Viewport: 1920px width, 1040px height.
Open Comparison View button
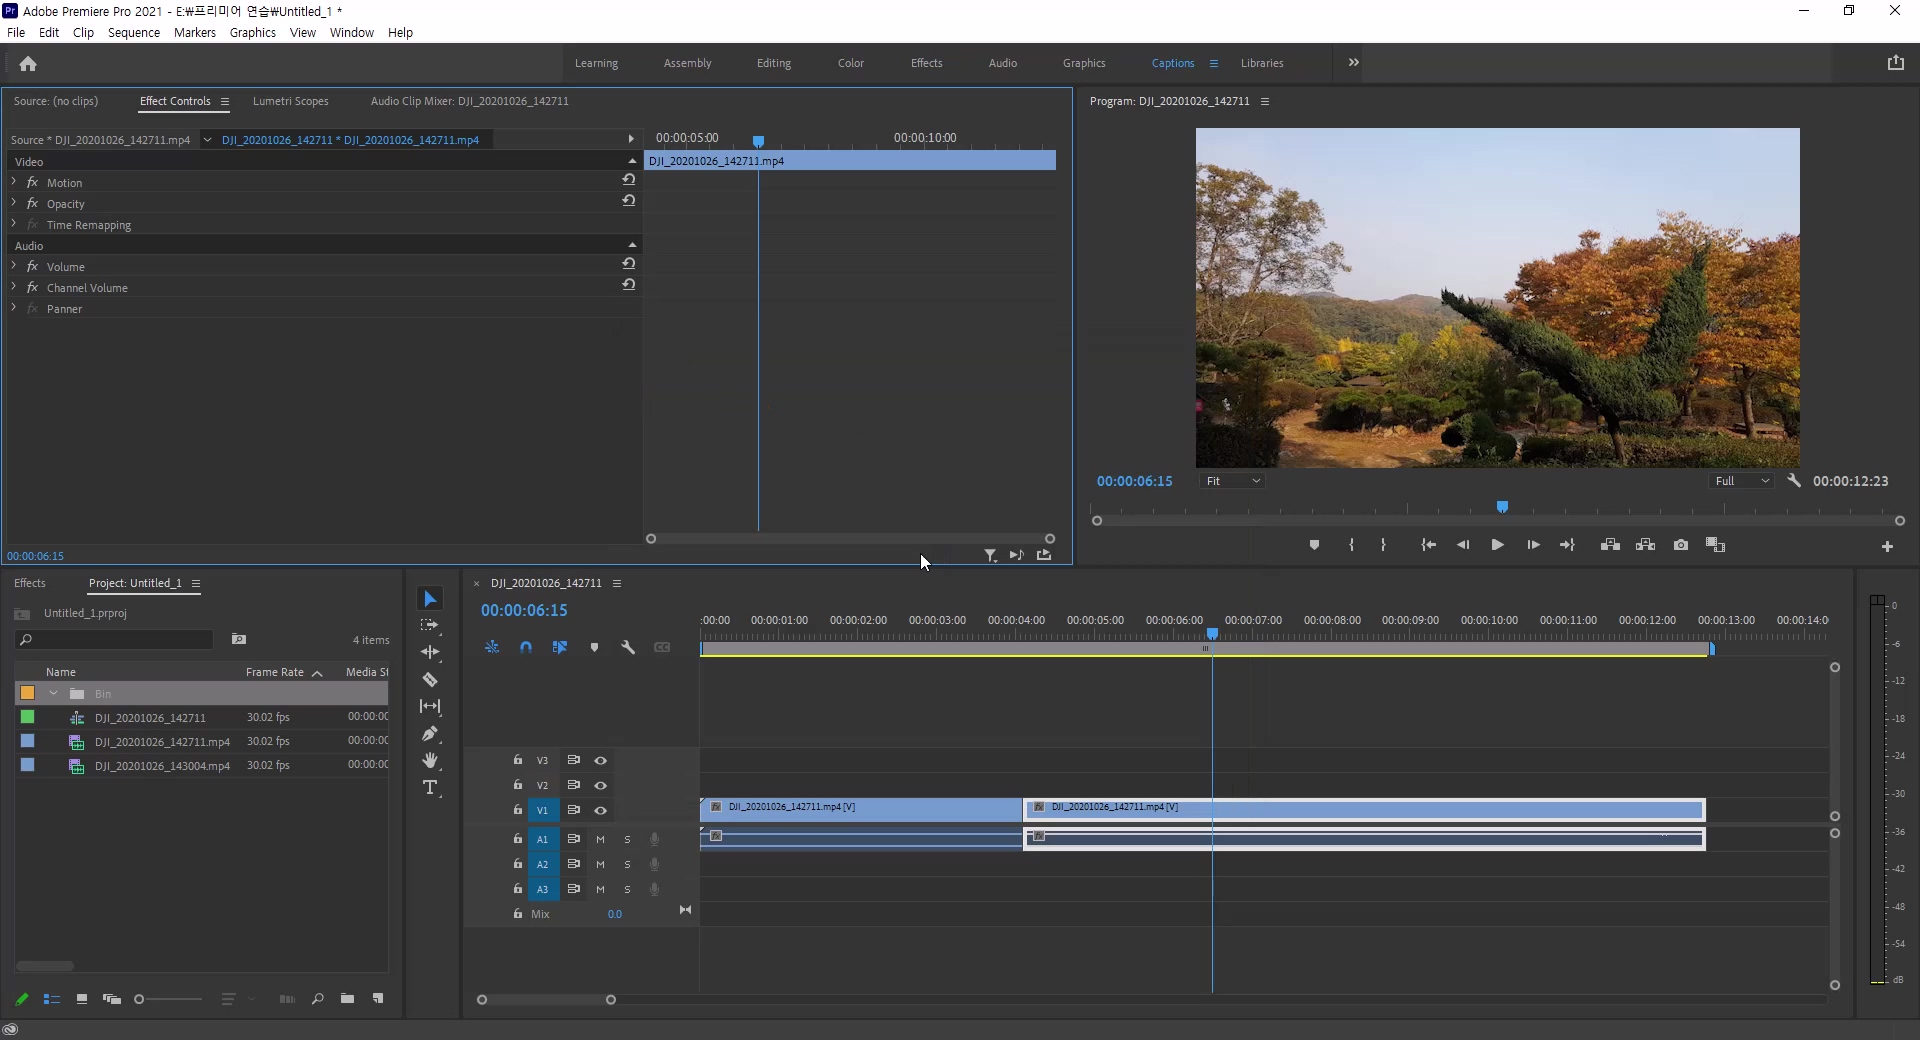coord(1716,545)
